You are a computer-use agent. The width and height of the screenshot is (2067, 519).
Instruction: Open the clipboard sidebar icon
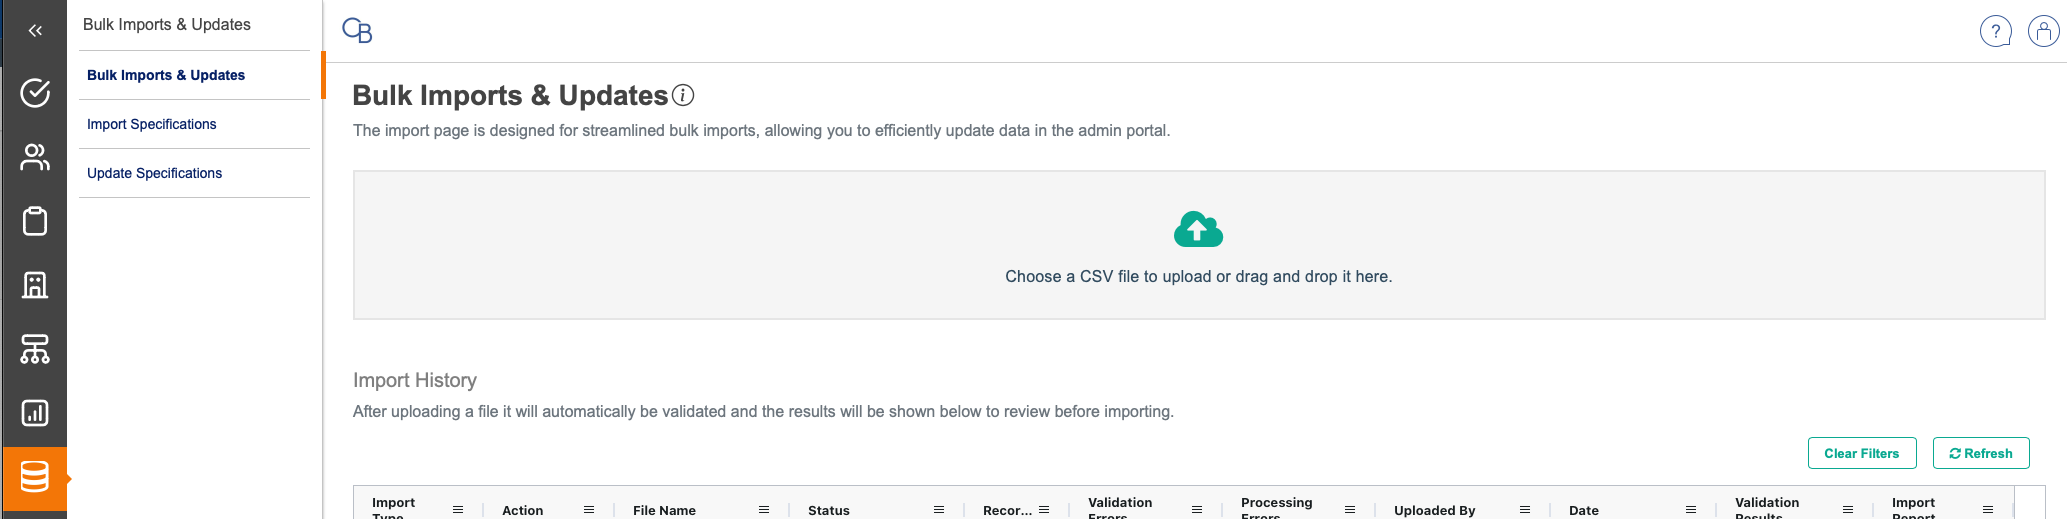tap(35, 221)
